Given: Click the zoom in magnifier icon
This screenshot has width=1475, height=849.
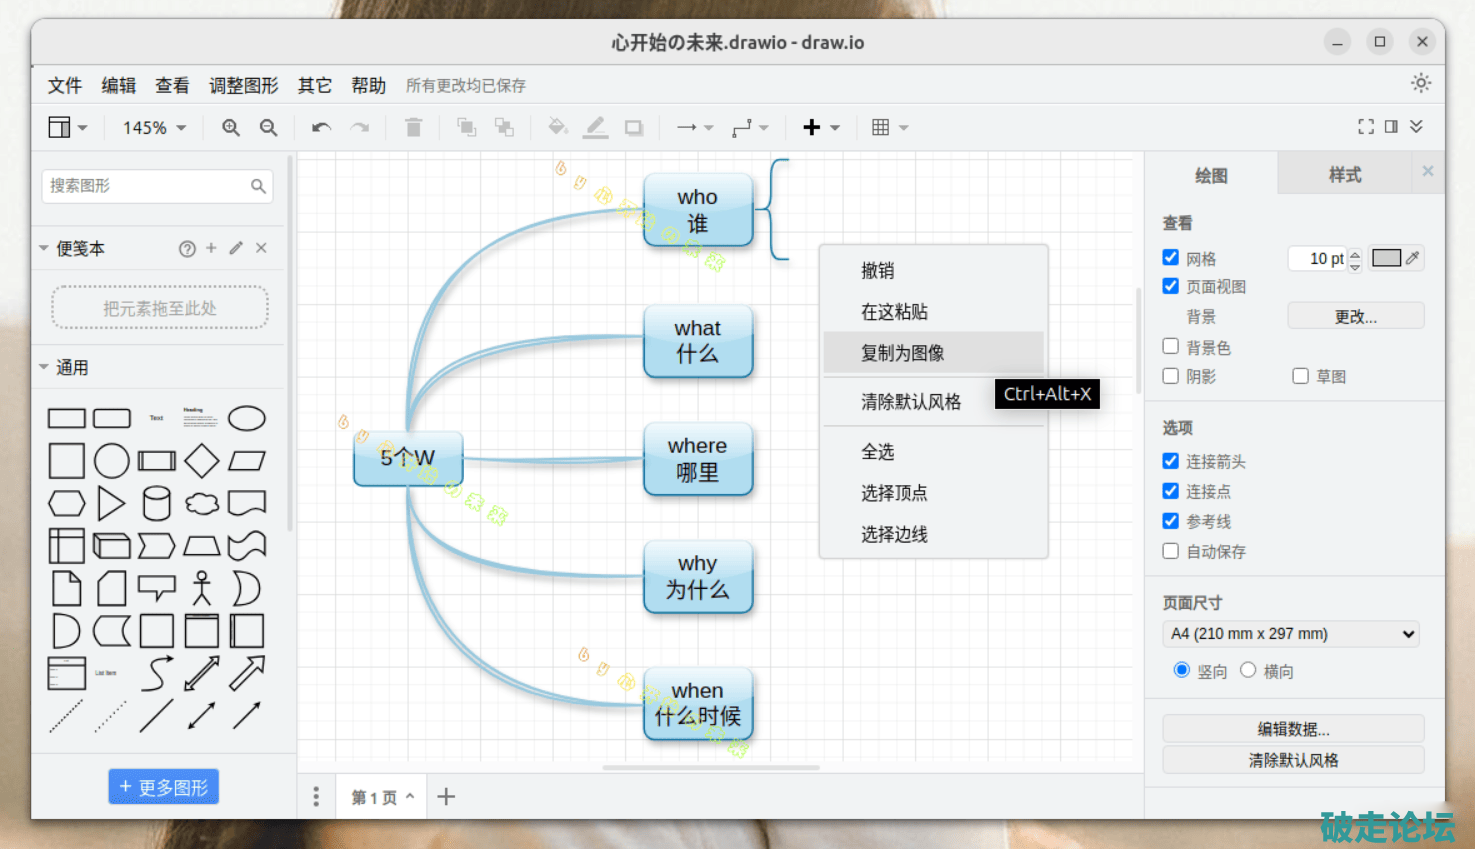Looking at the screenshot, I should tap(231, 128).
